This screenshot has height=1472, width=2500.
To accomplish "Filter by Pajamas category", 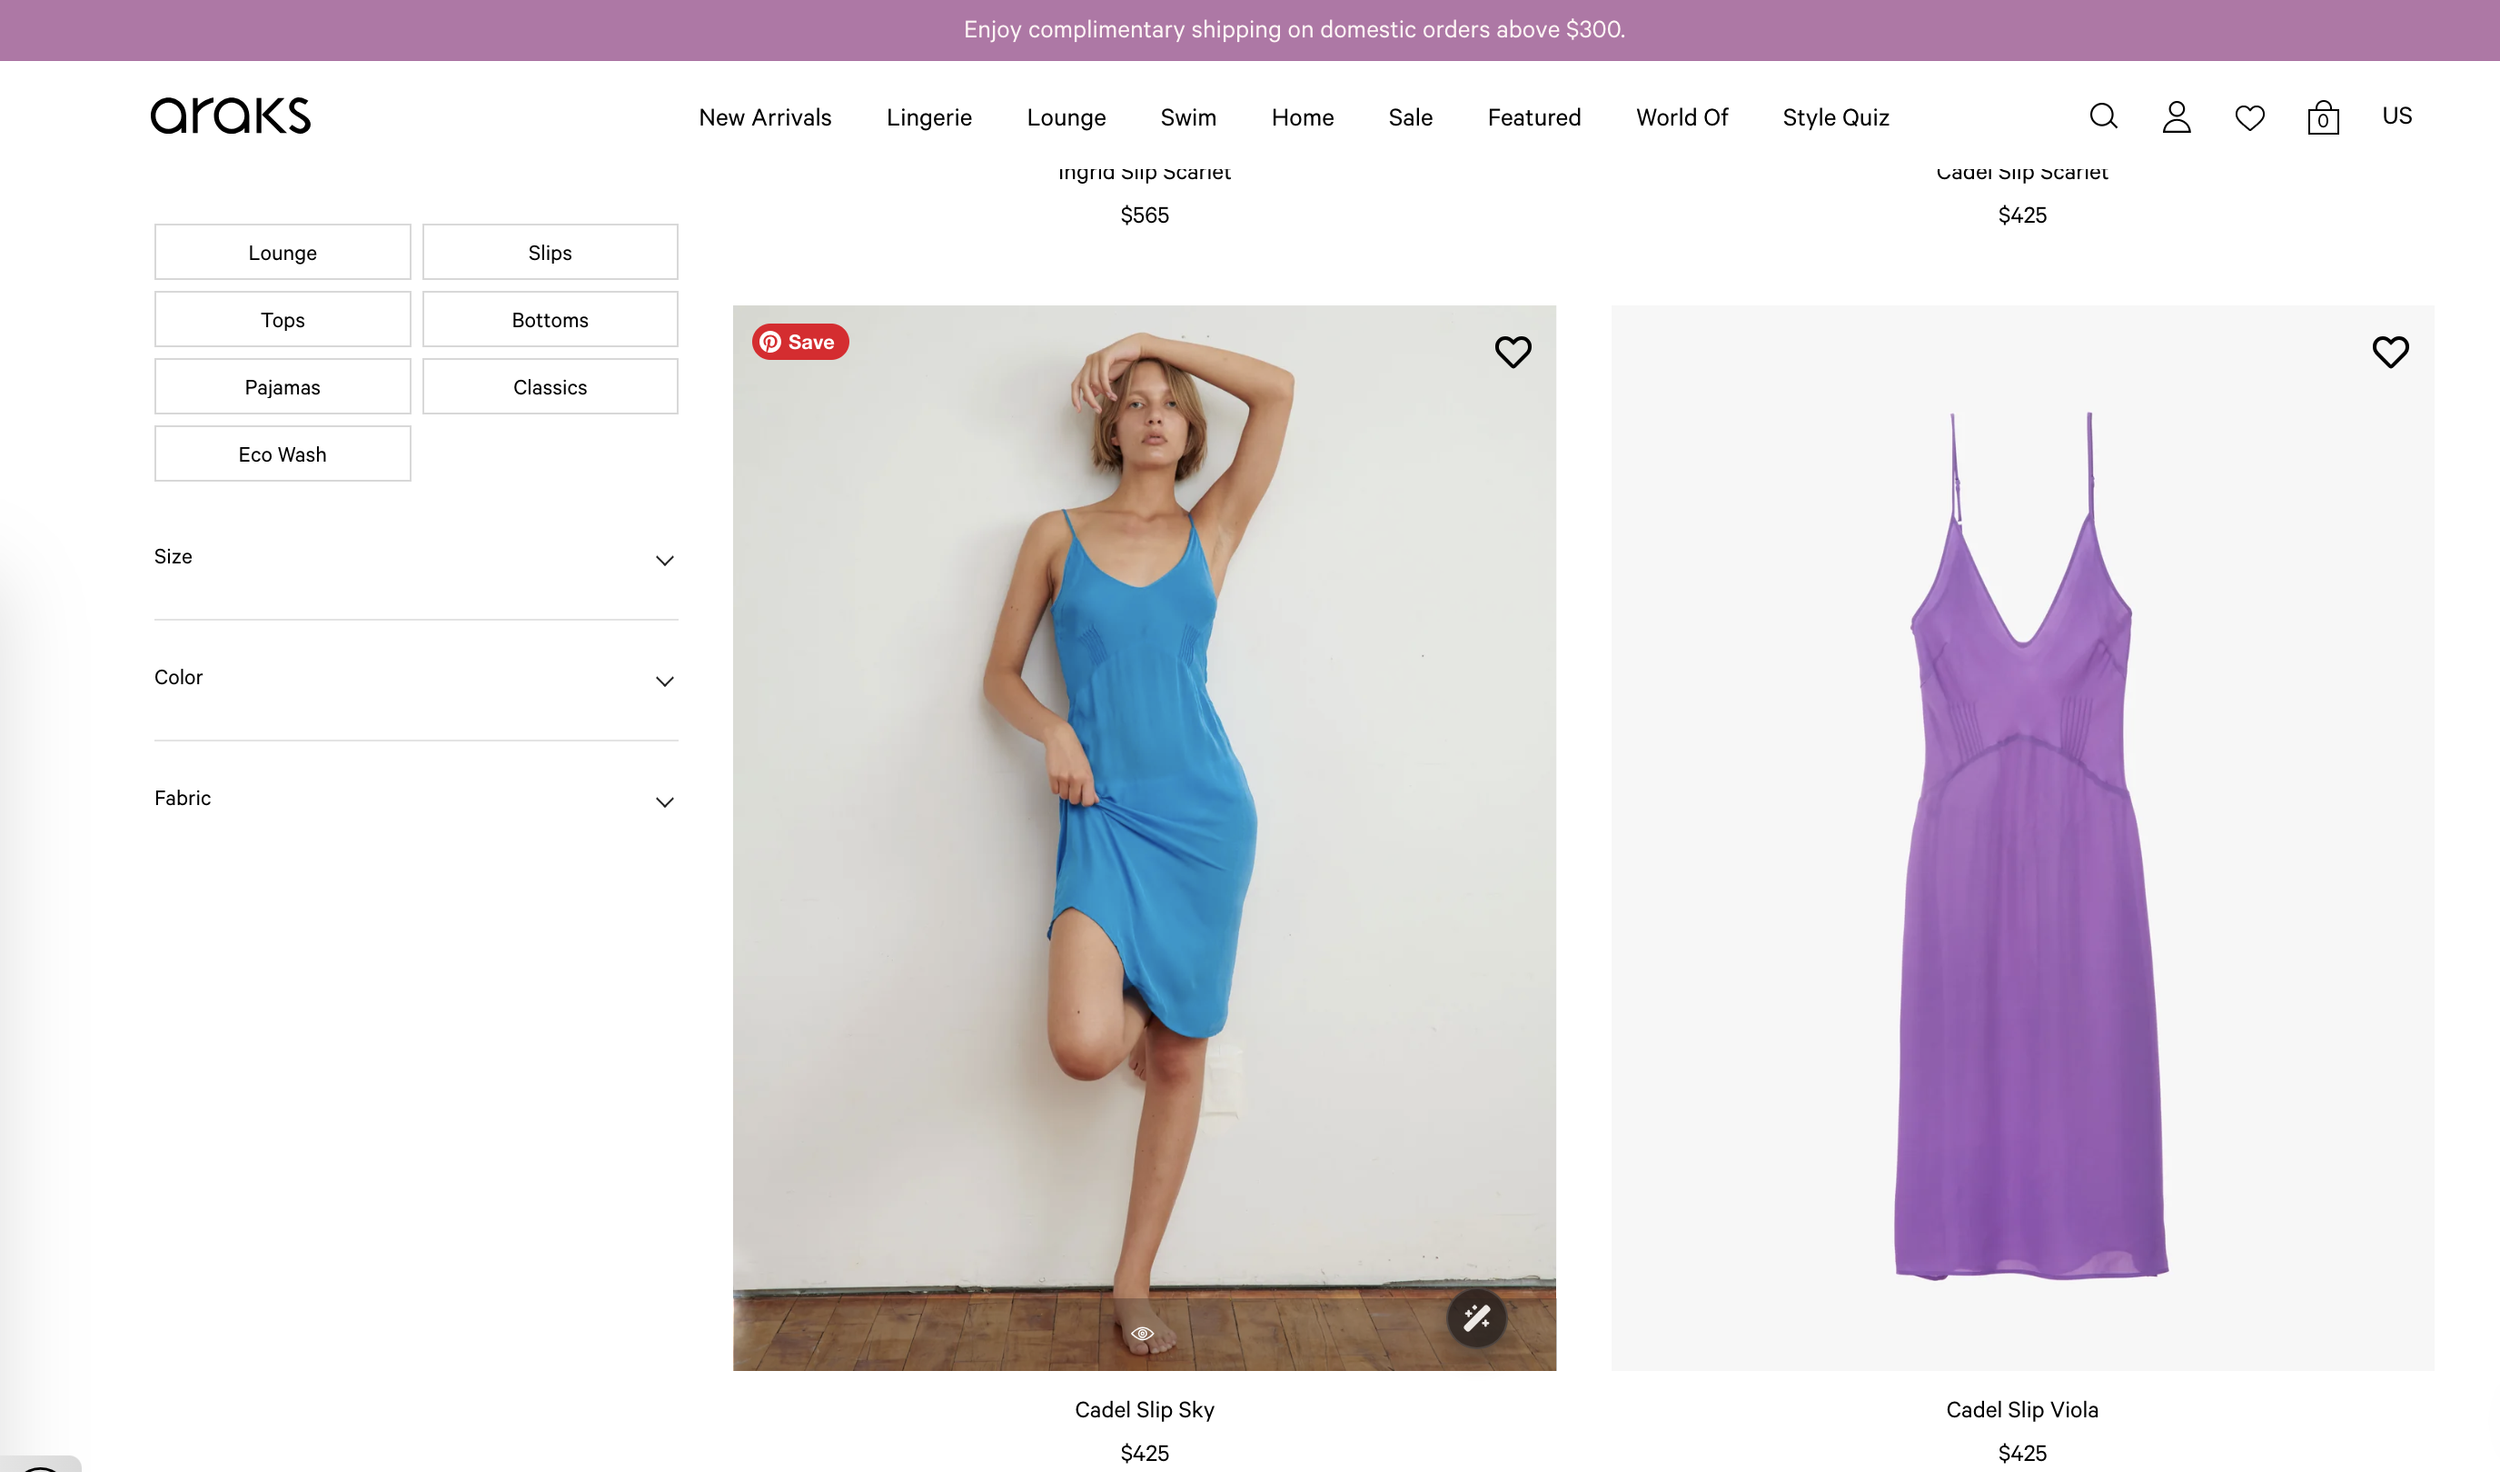I will pyautogui.click(x=282, y=386).
